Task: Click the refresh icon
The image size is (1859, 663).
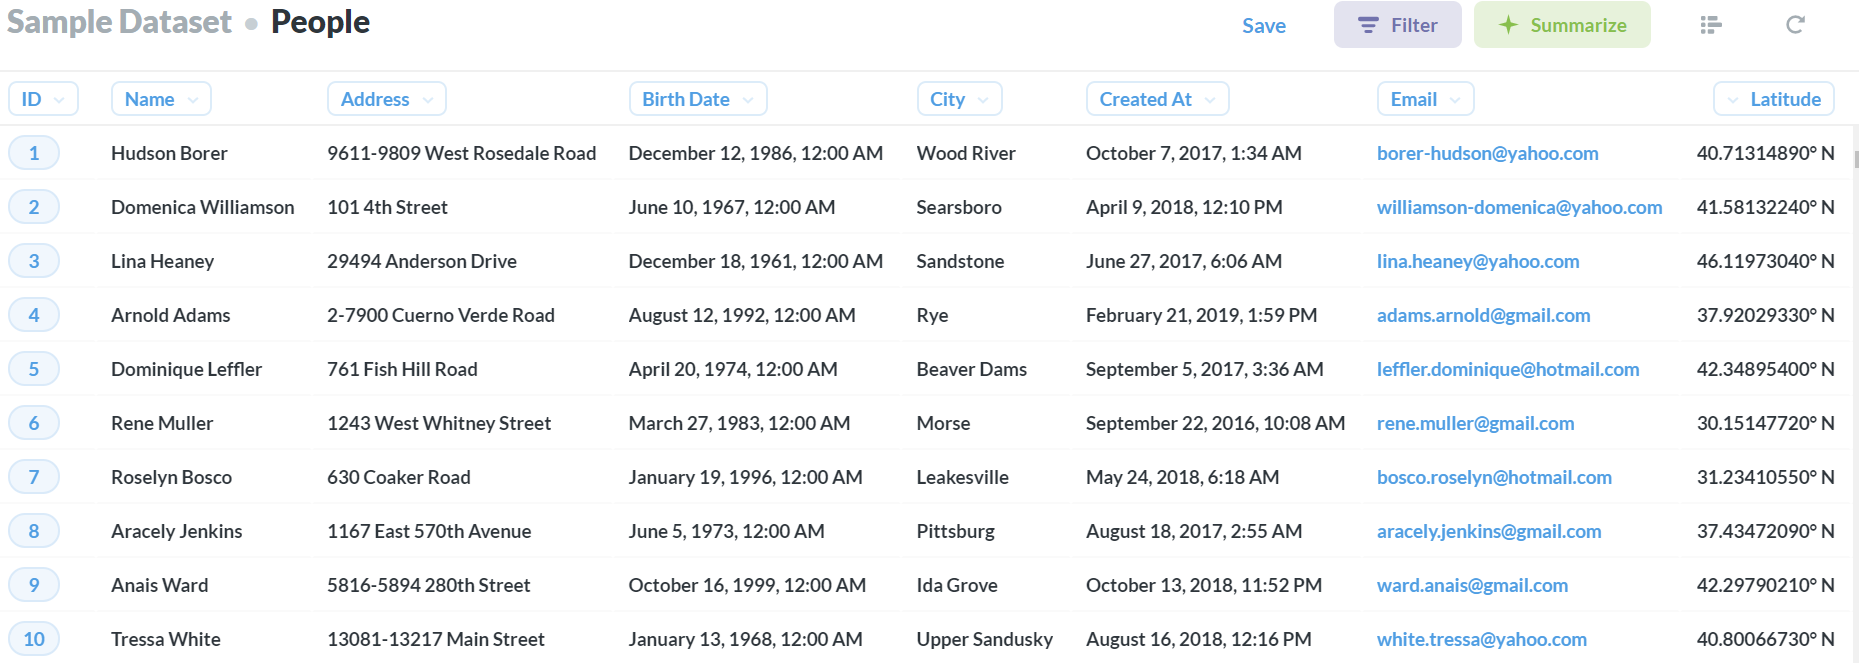Action: coord(1795,25)
